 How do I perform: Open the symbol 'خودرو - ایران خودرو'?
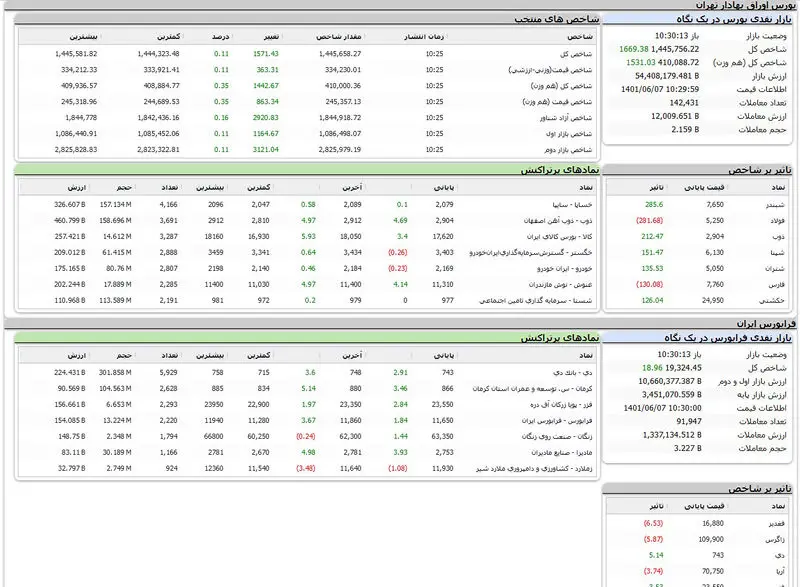pos(564,268)
